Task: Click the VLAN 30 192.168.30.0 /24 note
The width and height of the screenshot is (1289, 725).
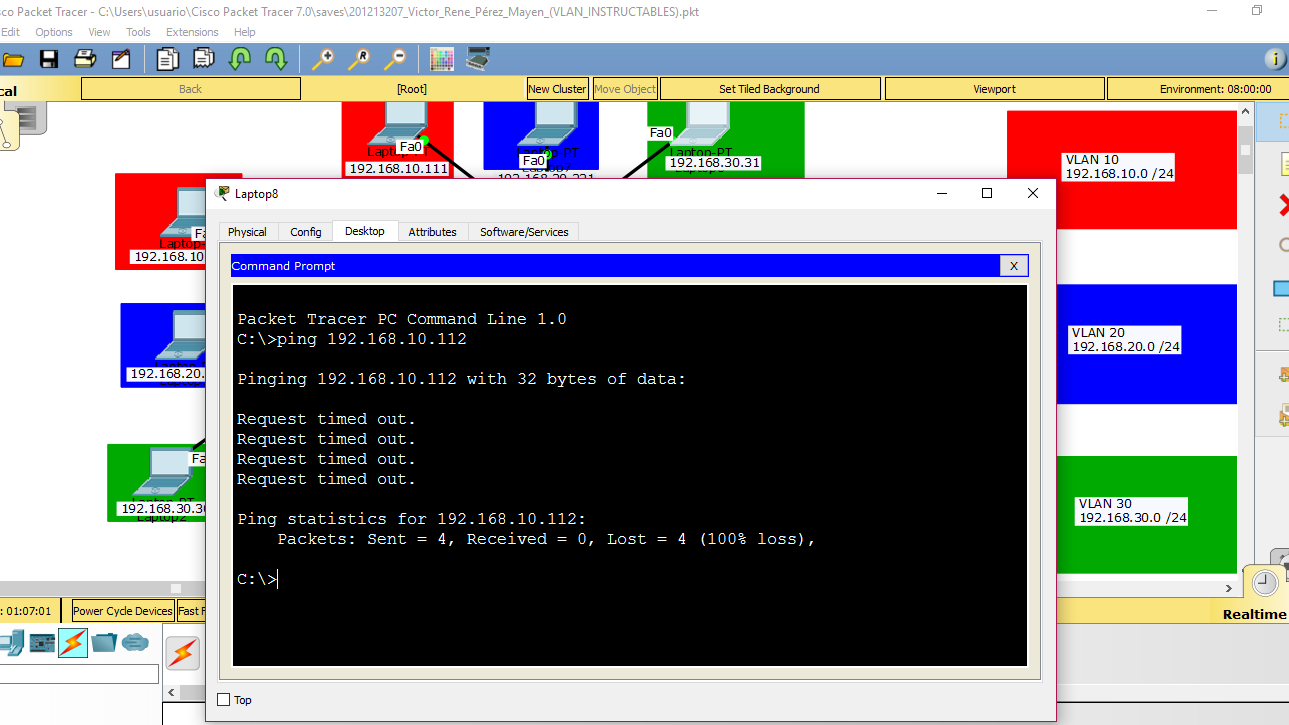Action: [1132, 511]
